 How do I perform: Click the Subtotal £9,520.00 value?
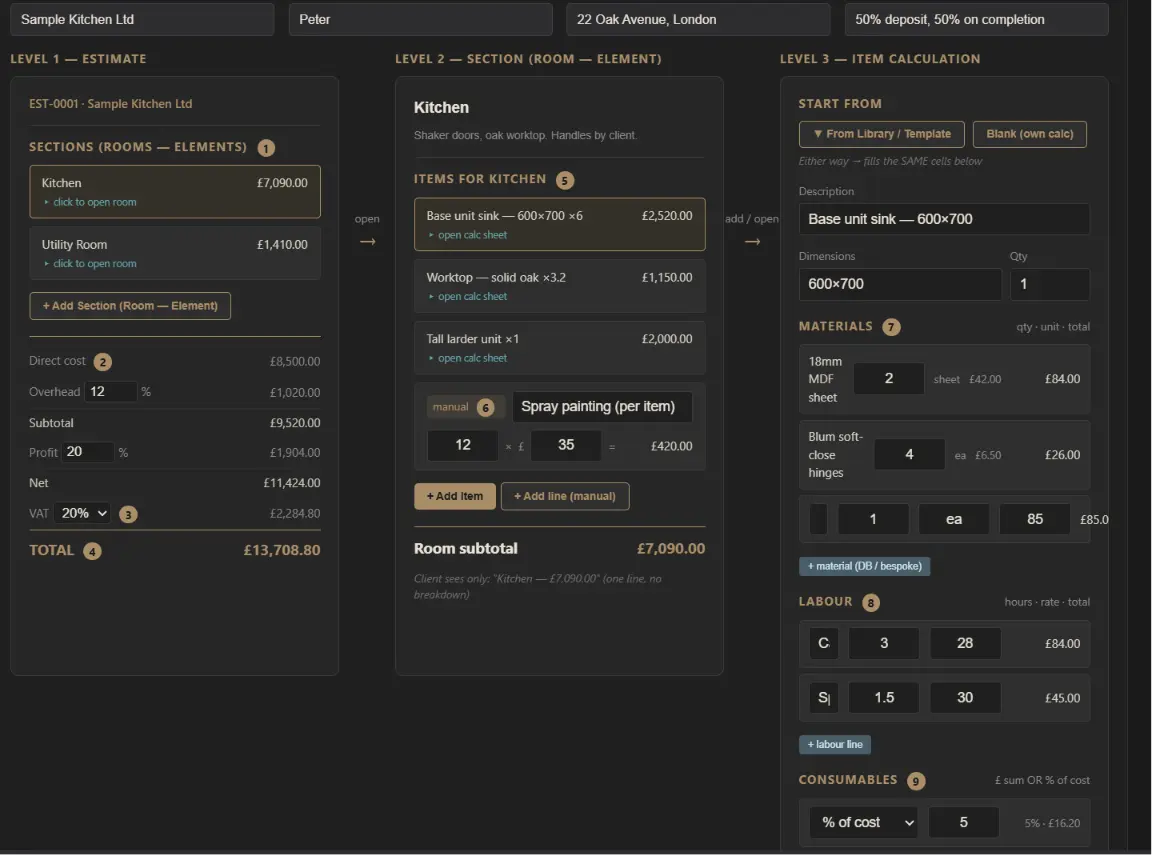point(295,423)
